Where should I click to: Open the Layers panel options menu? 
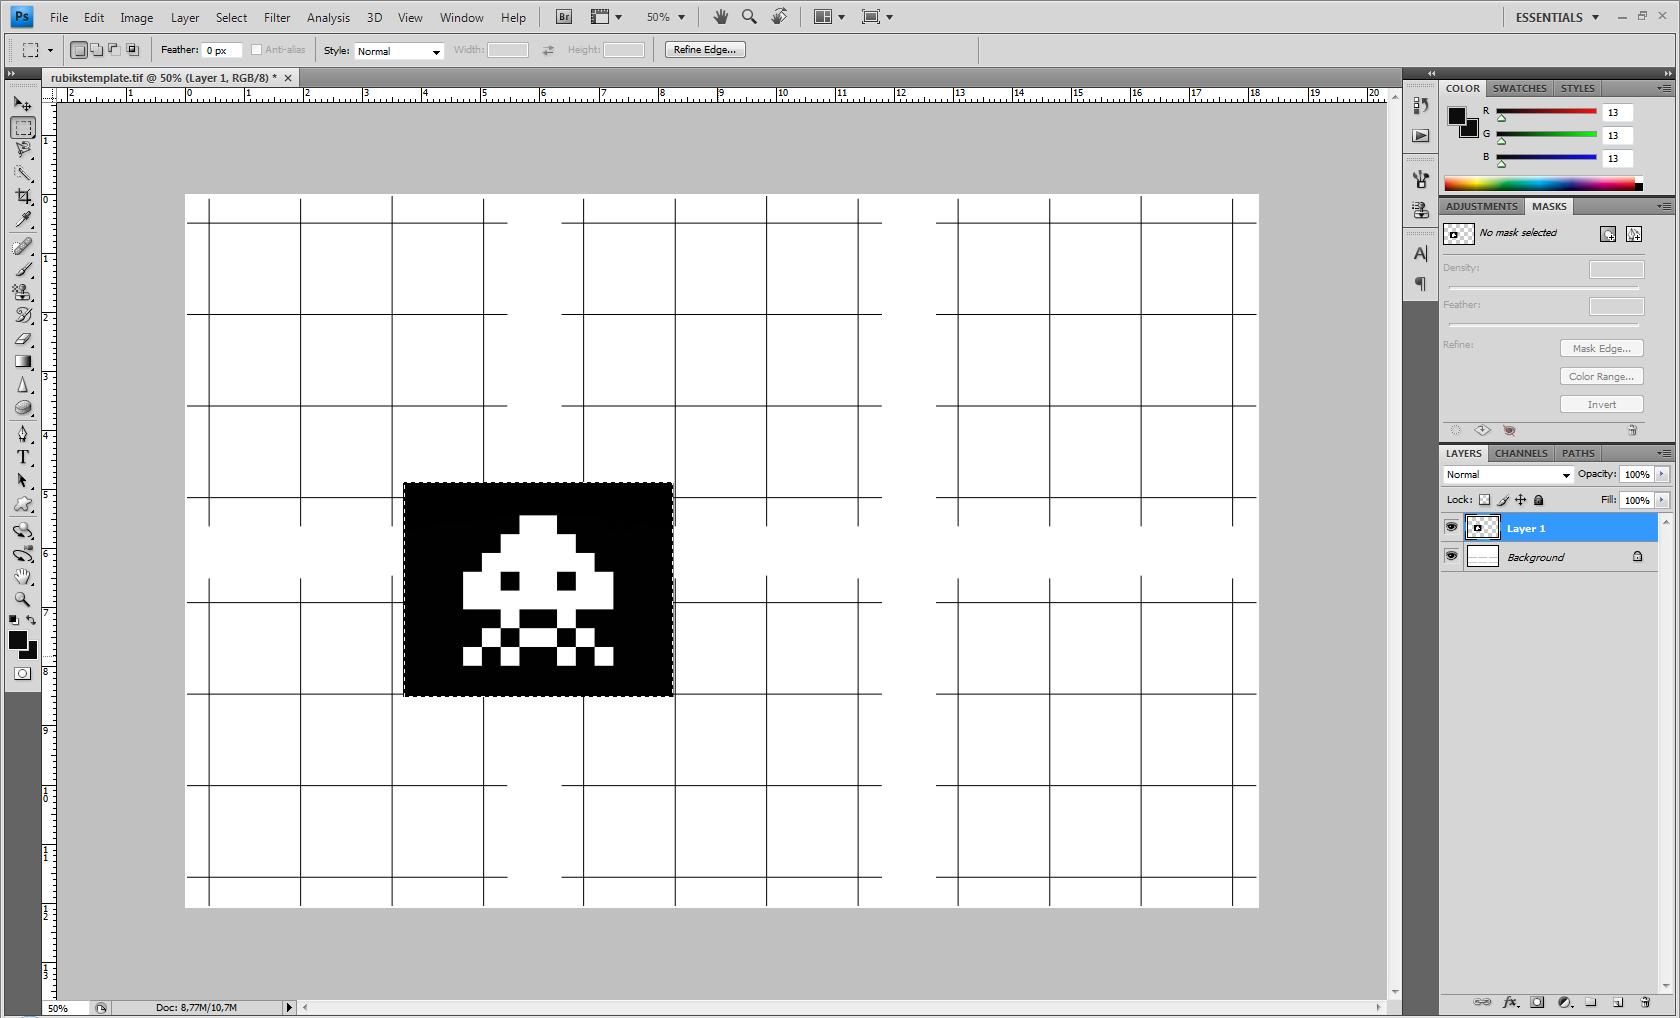pyautogui.click(x=1664, y=453)
